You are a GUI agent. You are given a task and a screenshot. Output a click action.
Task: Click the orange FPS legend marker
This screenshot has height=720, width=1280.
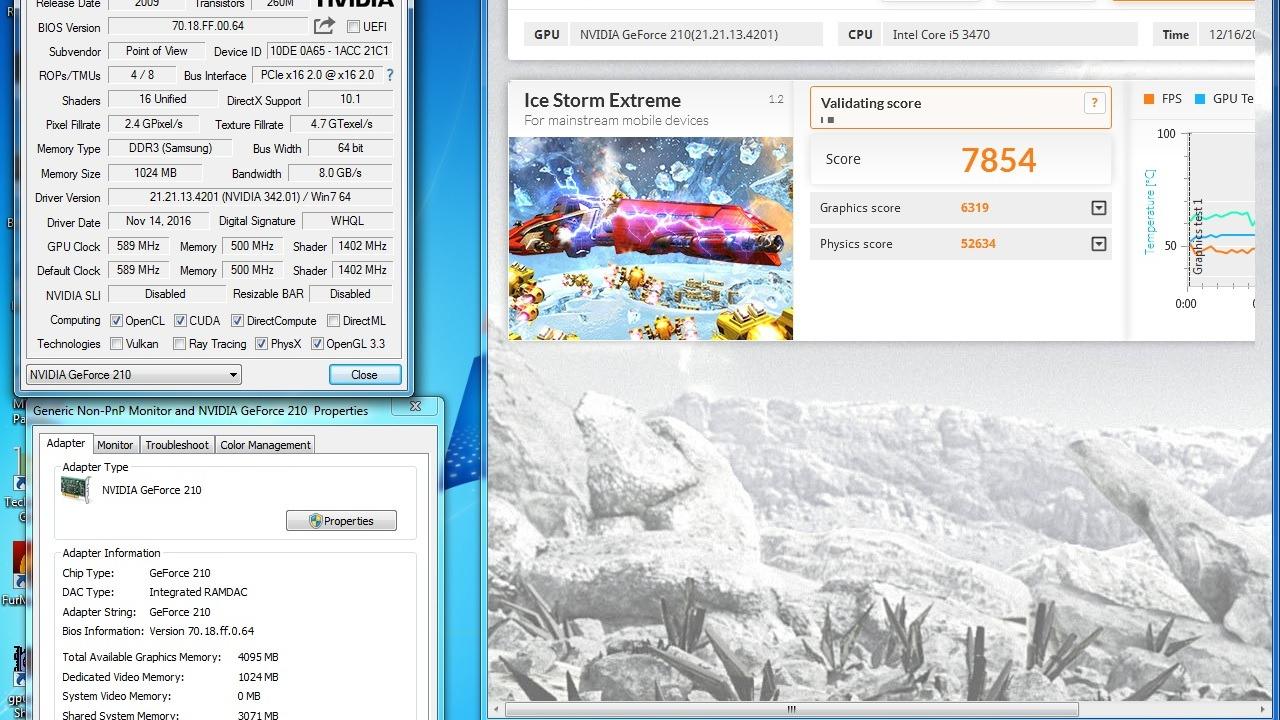tap(1148, 99)
